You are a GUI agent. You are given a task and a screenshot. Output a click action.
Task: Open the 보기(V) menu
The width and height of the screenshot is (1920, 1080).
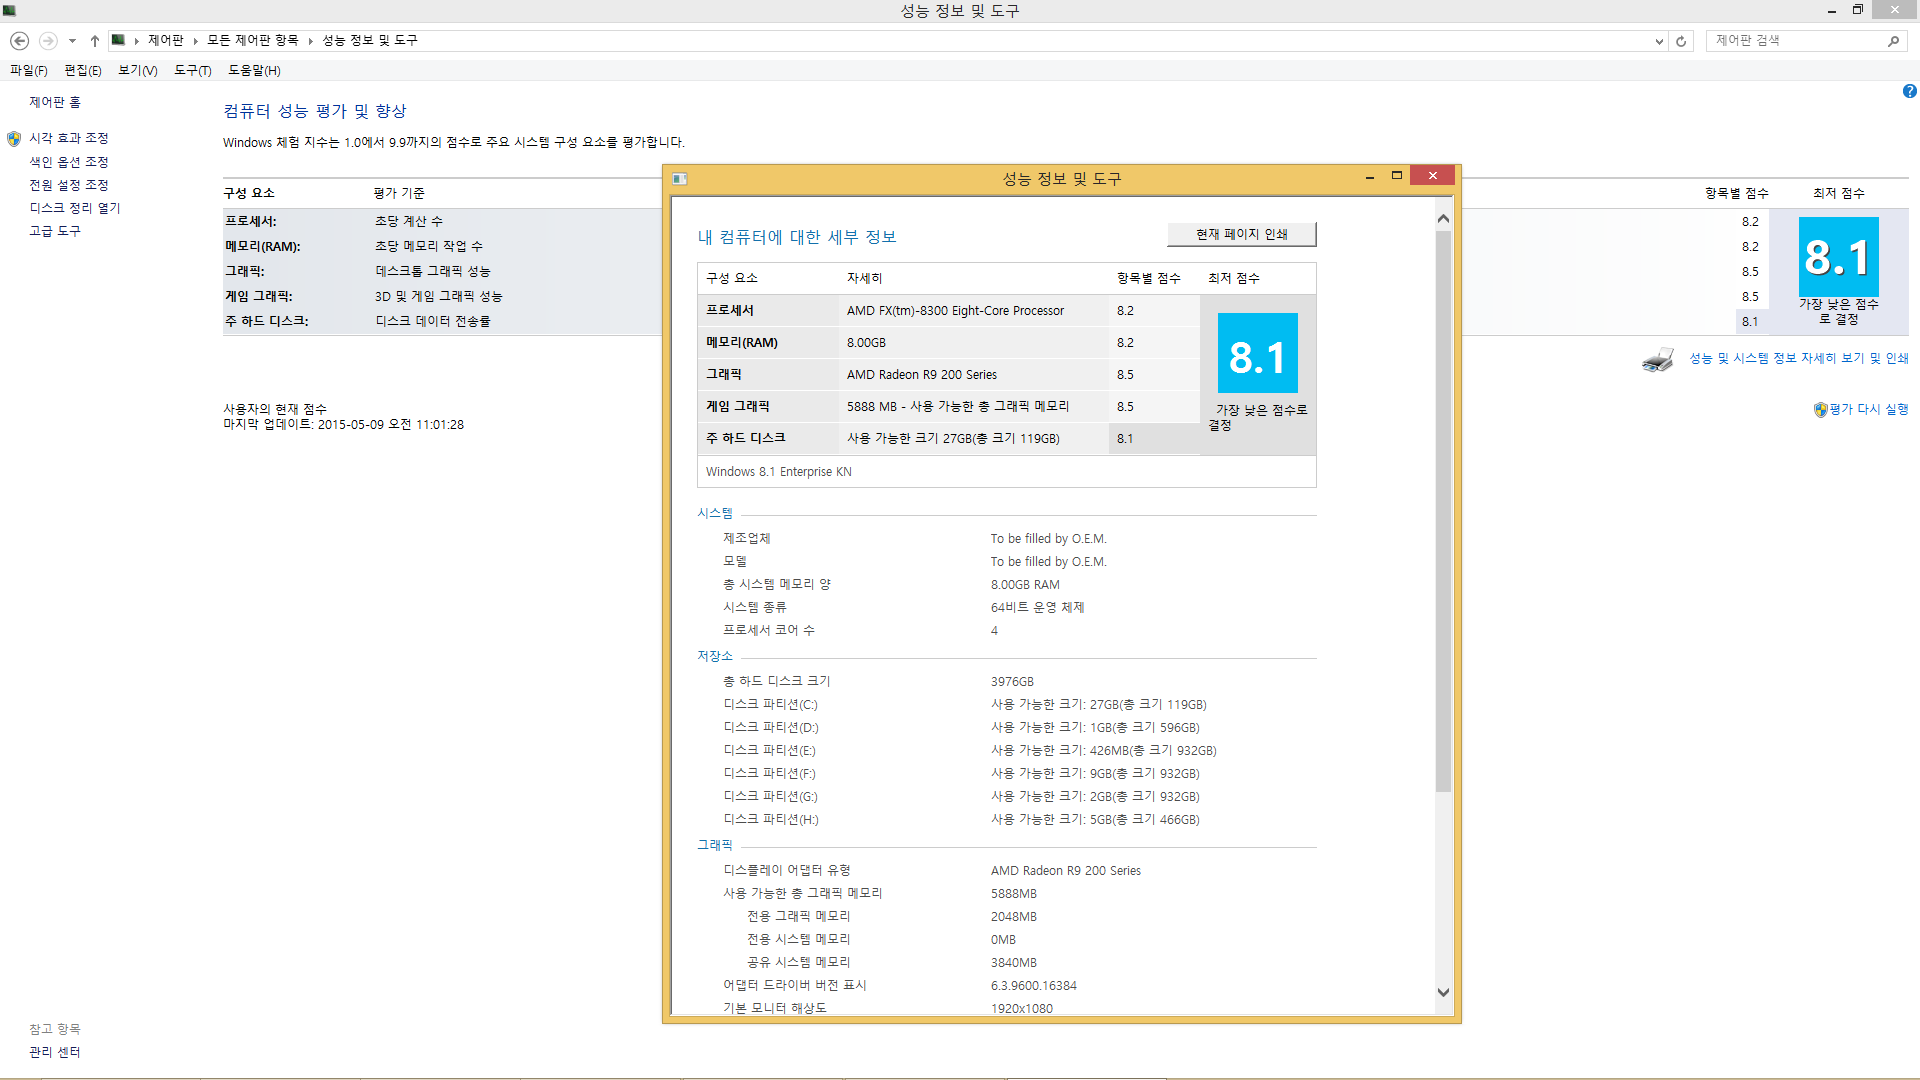click(138, 70)
